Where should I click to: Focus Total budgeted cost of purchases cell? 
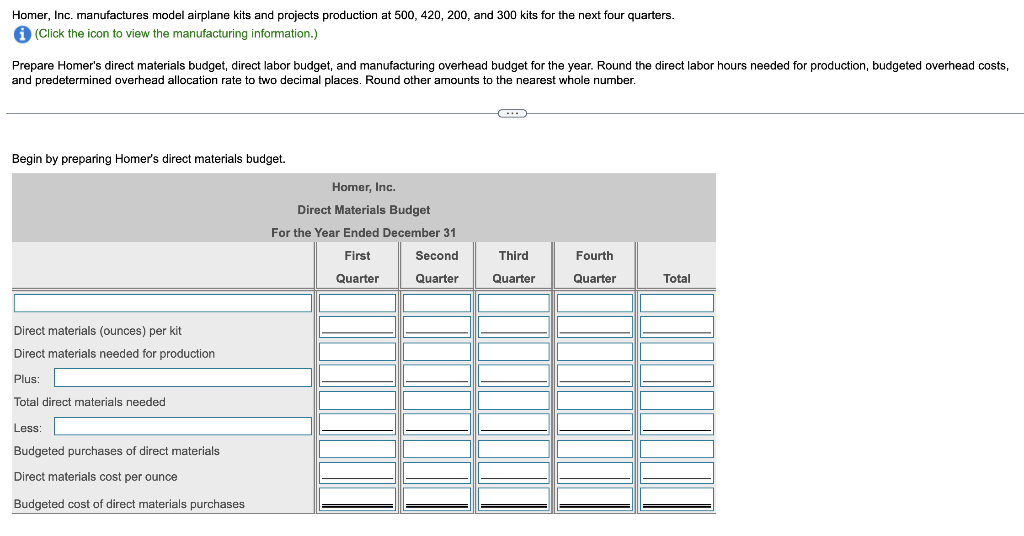click(x=677, y=499)
